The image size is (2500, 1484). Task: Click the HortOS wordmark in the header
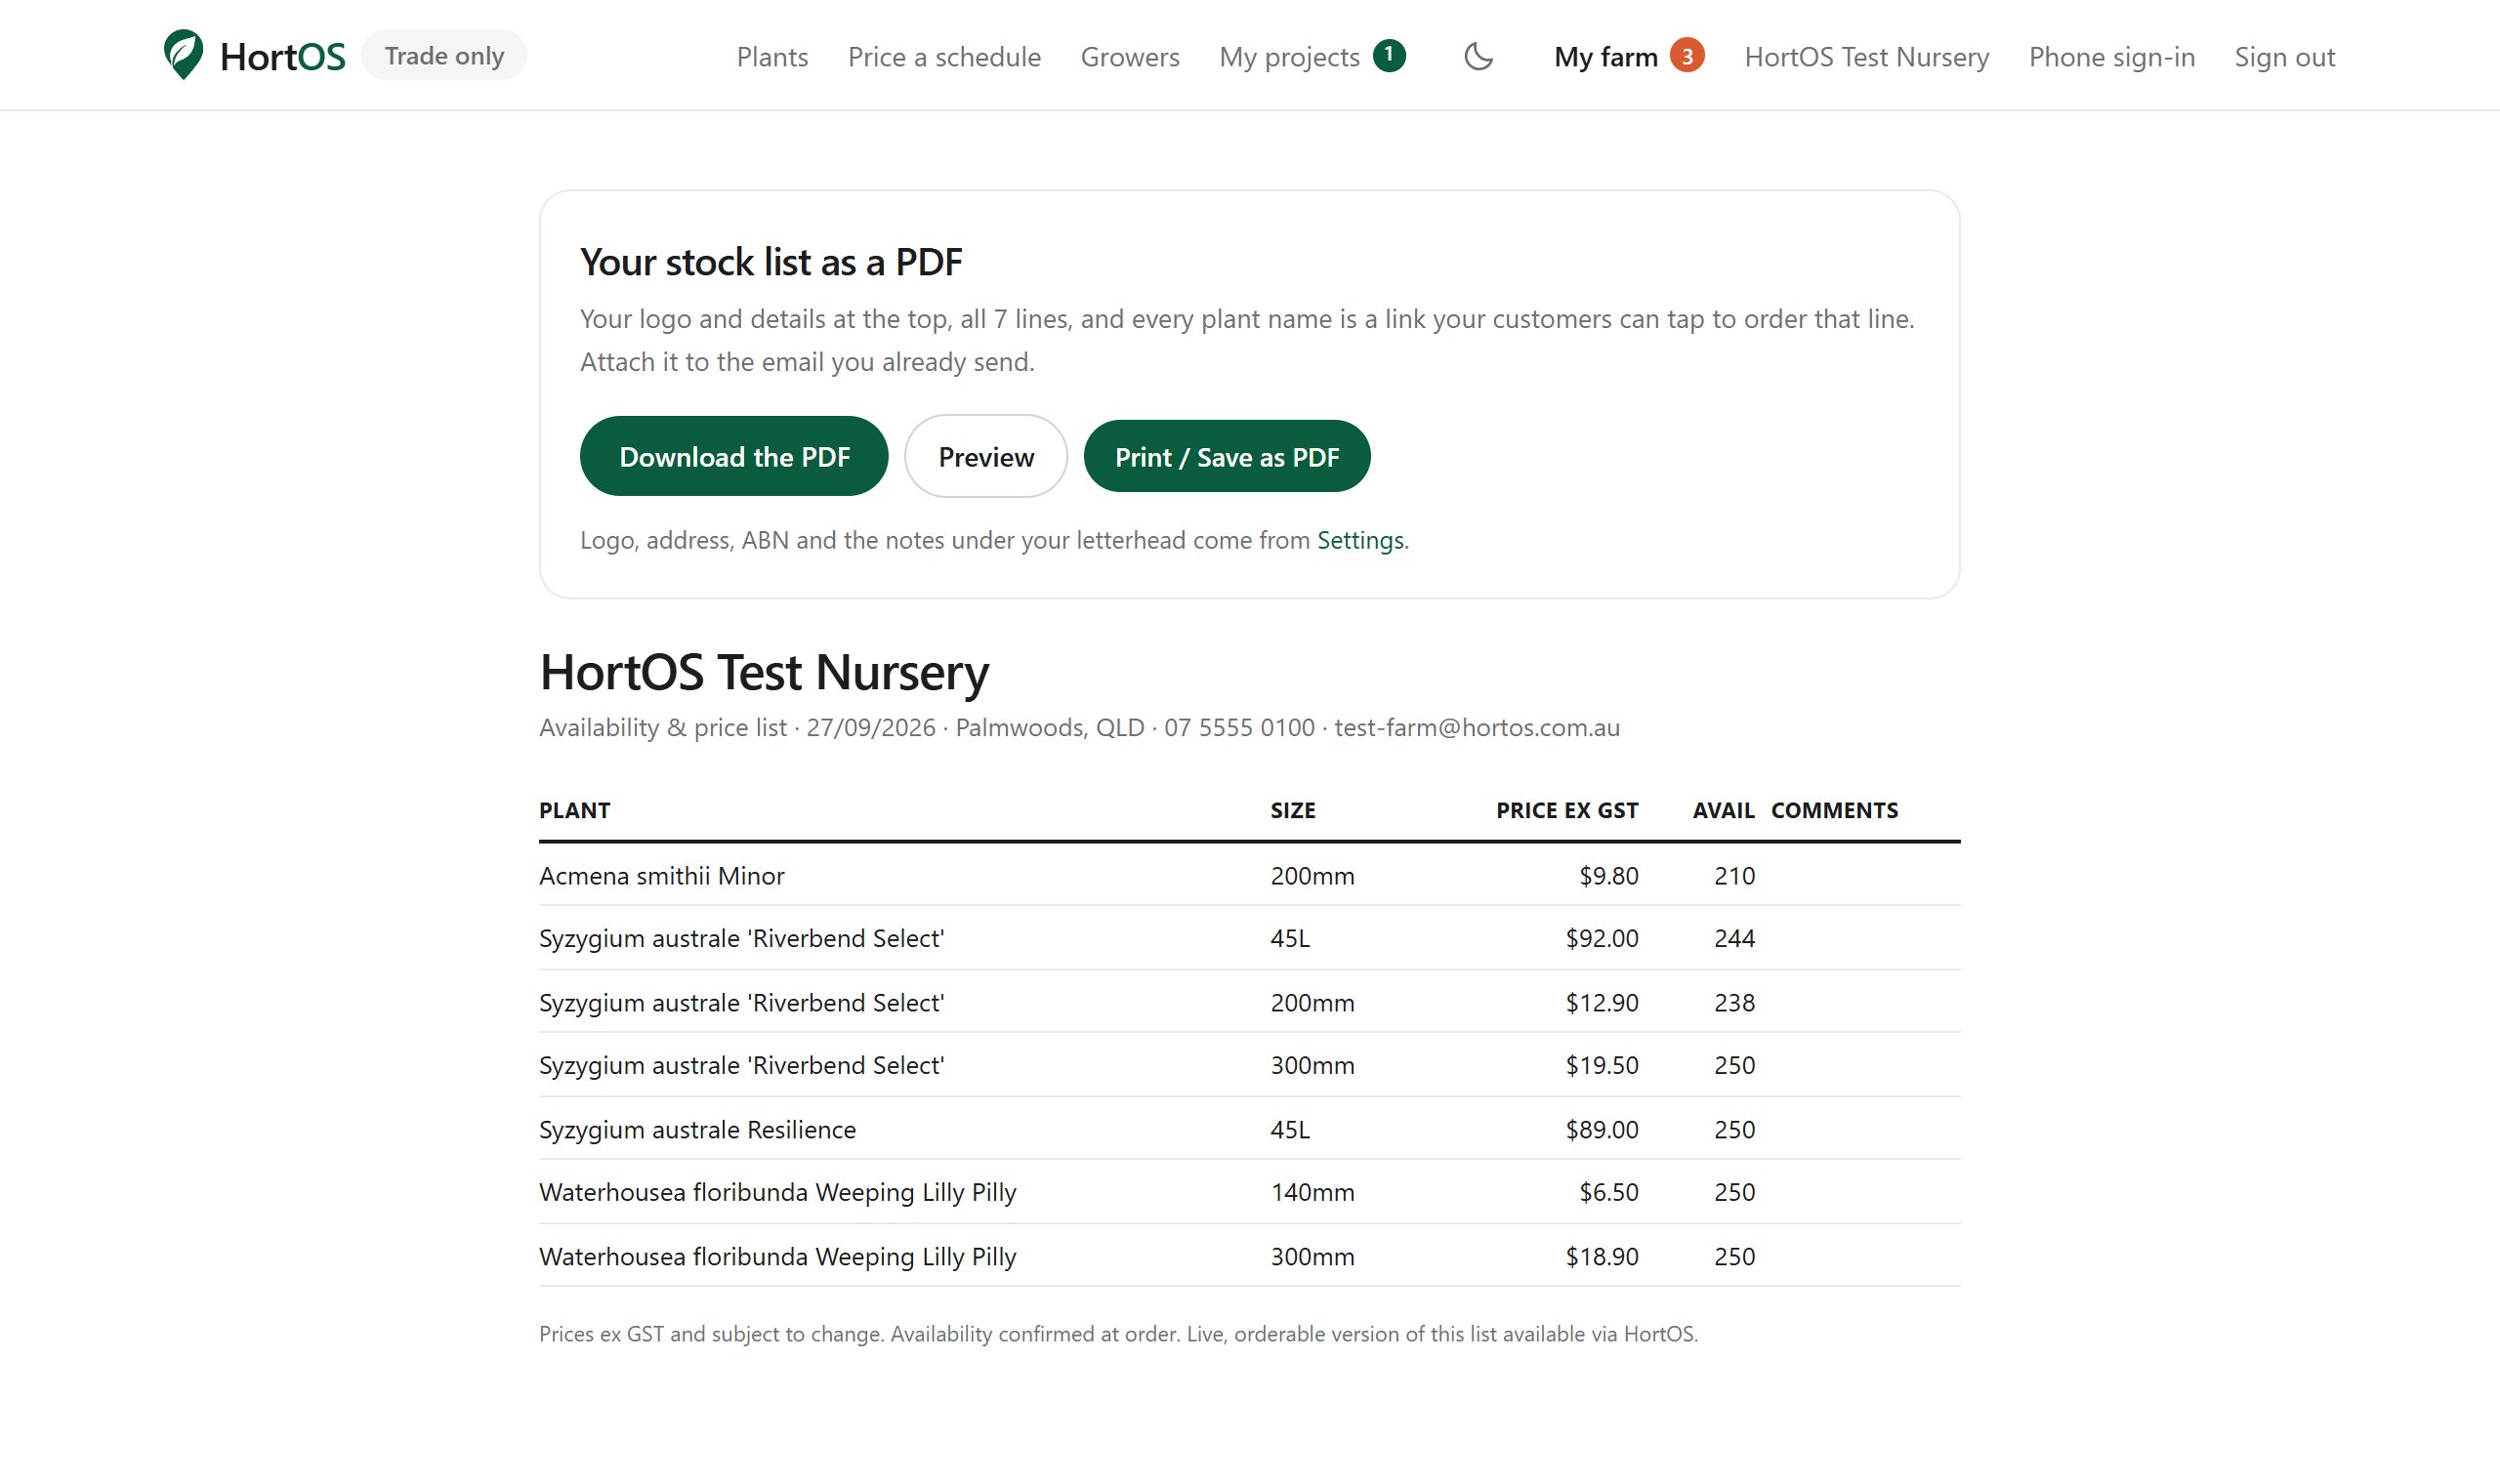pyautogui.click(x=283, y=57)
